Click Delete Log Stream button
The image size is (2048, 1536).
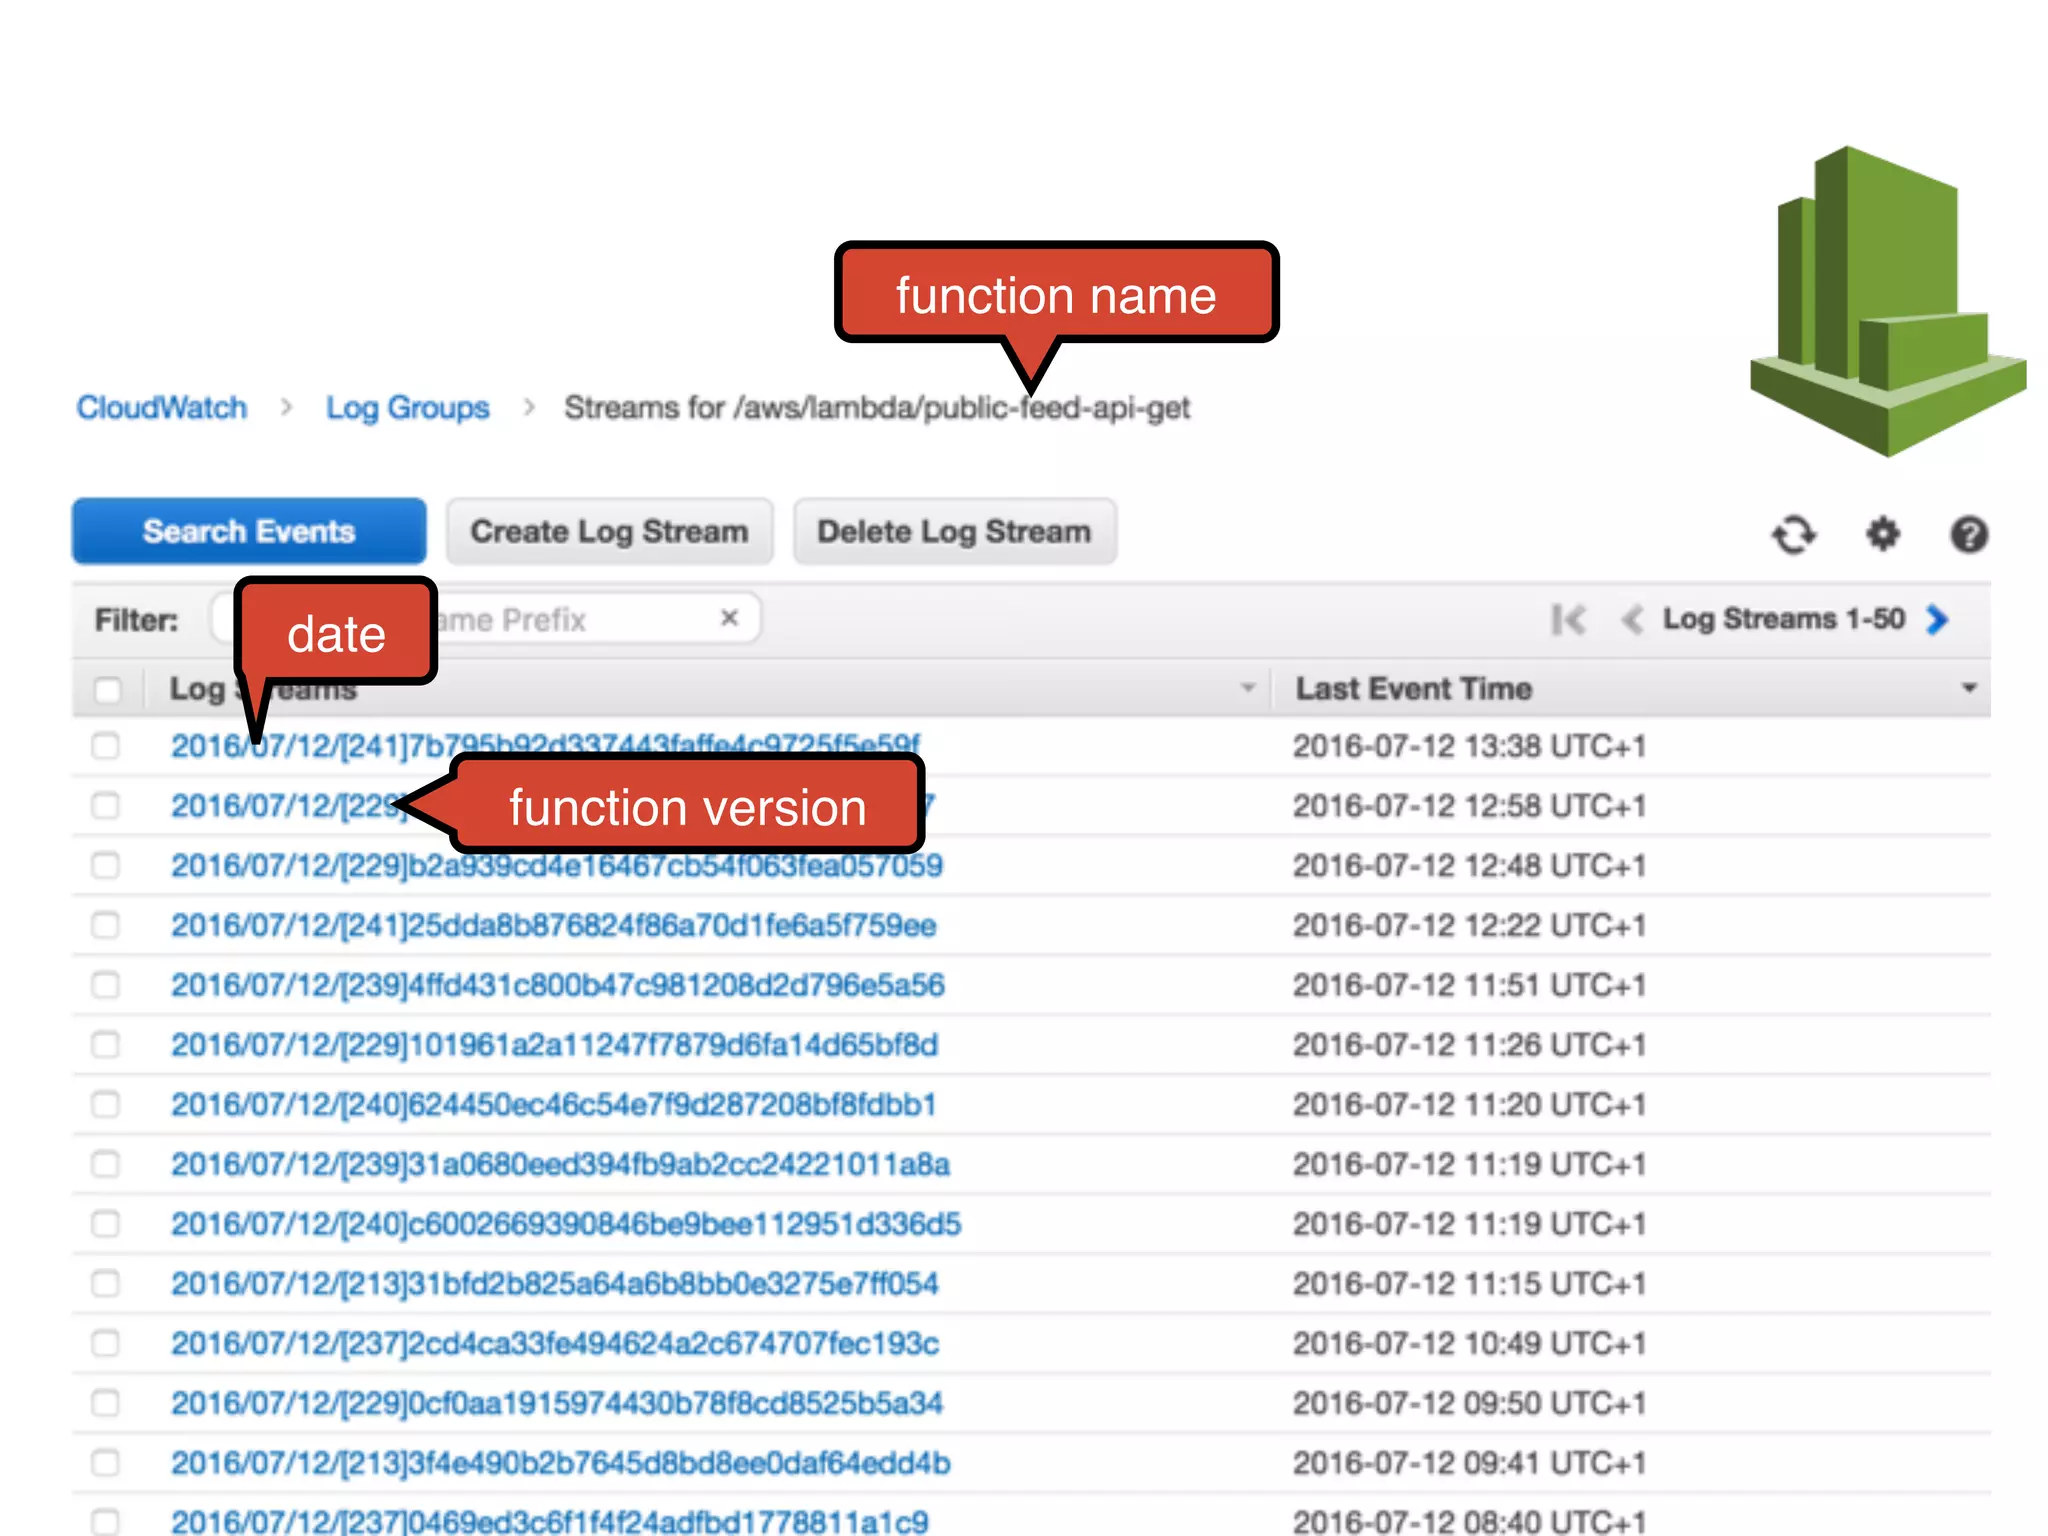point(954,531)
